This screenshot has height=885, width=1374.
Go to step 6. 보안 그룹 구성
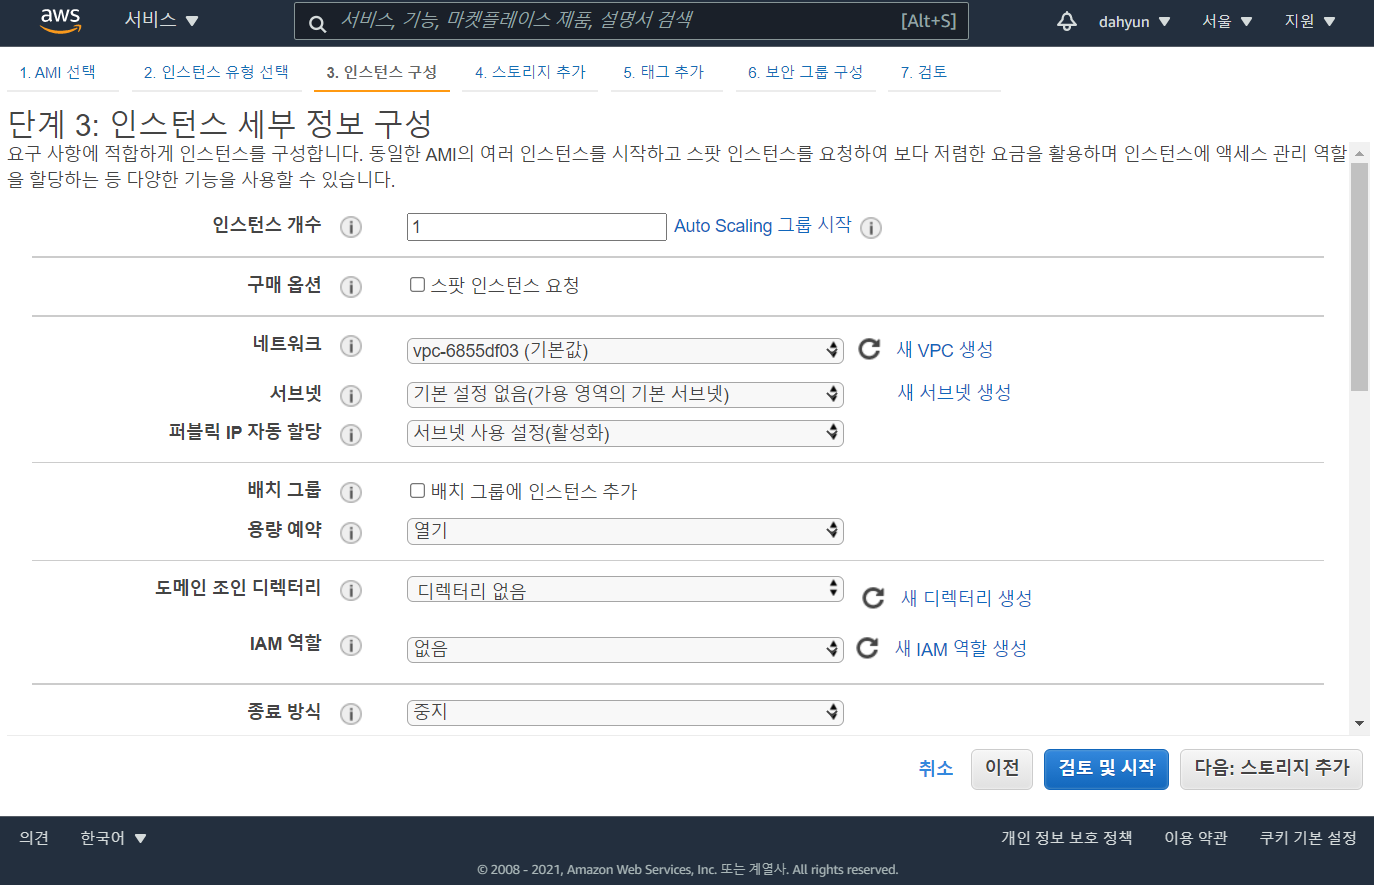click(805, 72)
